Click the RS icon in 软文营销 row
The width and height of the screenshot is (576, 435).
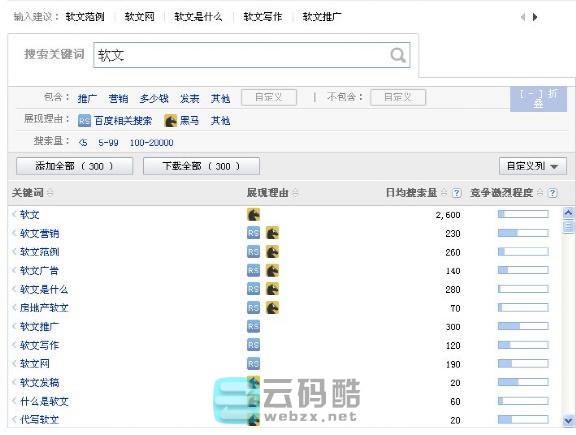[x=253, y=233]
